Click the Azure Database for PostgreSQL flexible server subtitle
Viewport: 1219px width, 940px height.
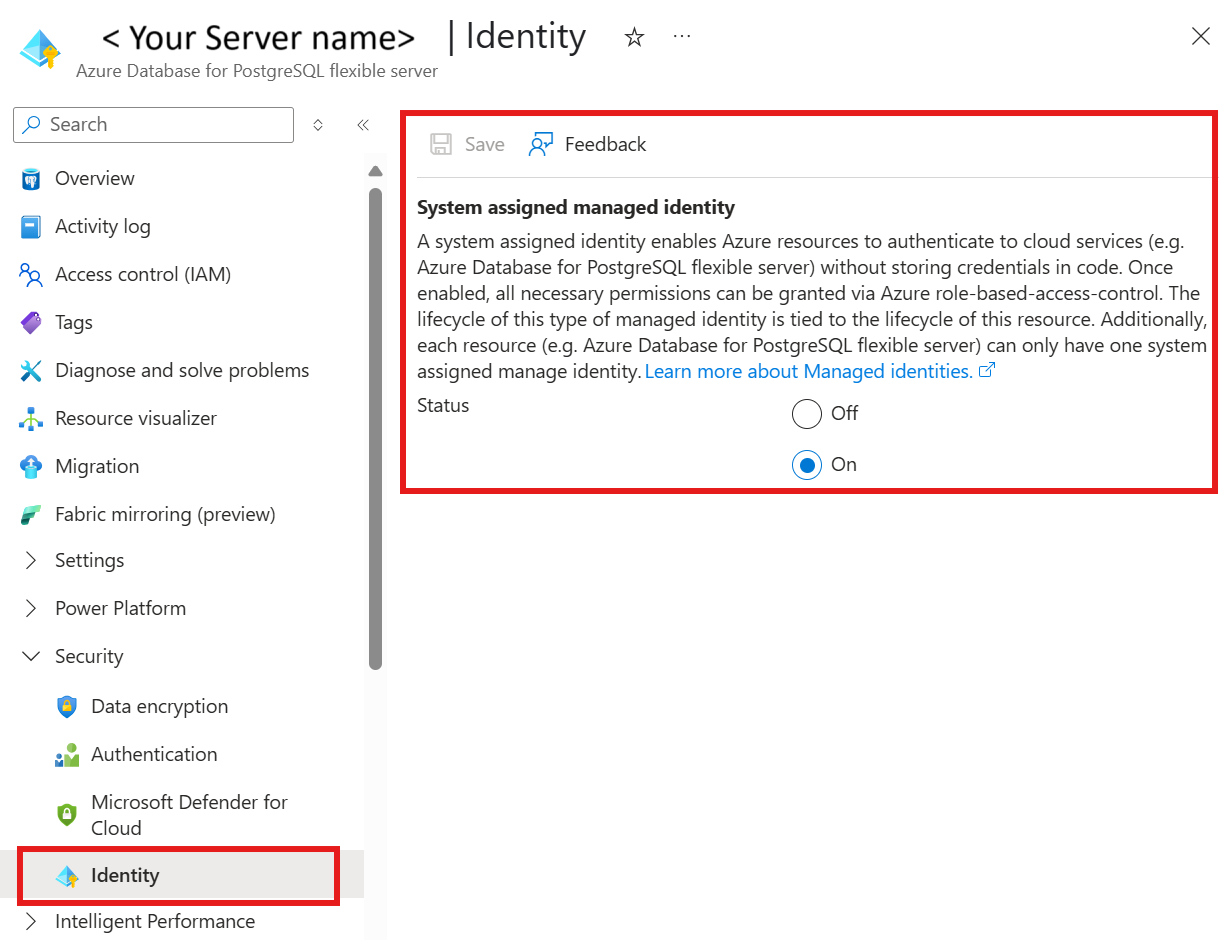click(257, 71)
